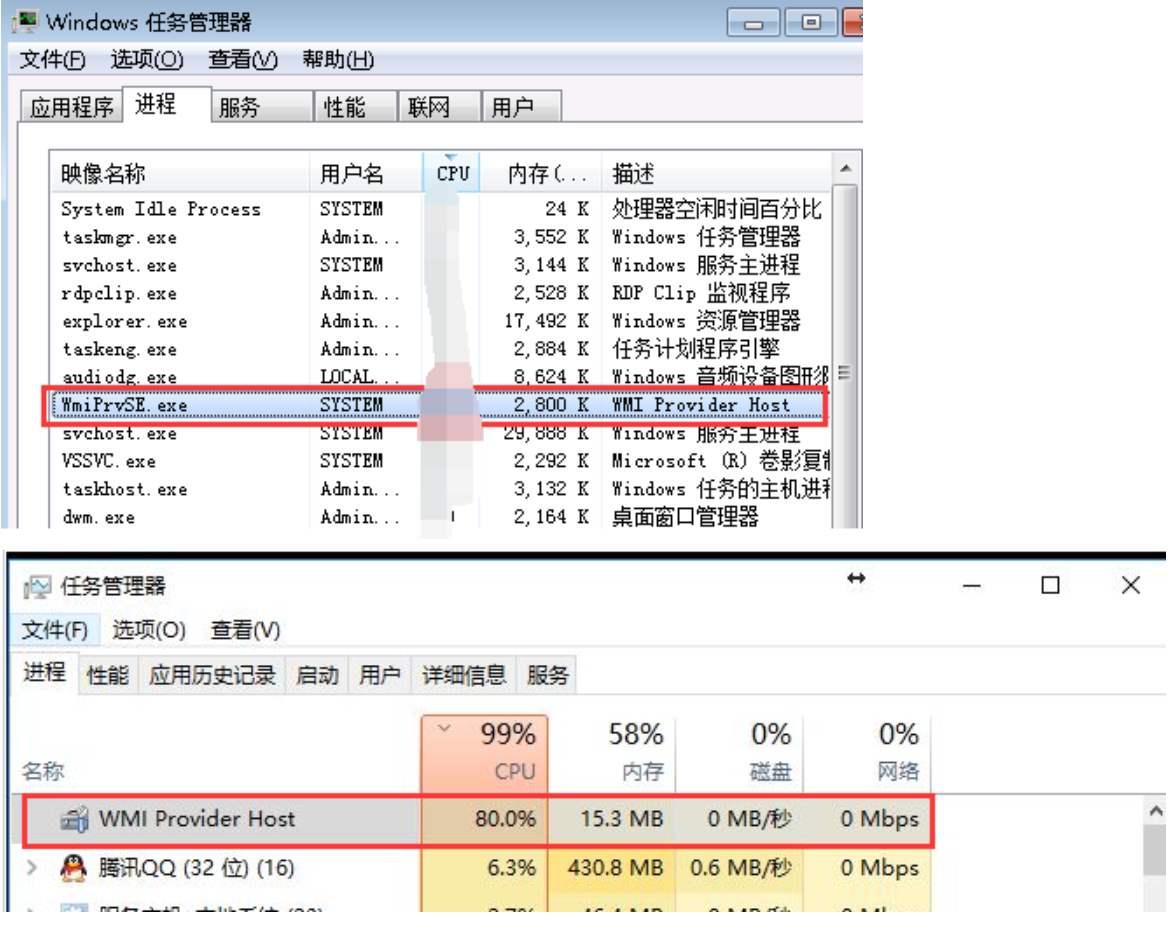Screen dimensions: 1175x940
Task: Switch to 服务 tab in Windows 任务管理器
Action: coord(261,106)
